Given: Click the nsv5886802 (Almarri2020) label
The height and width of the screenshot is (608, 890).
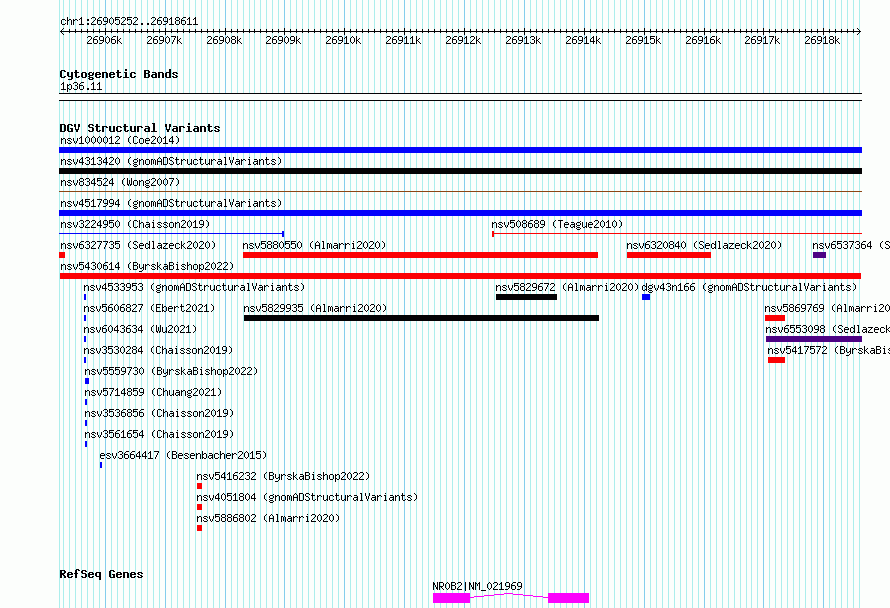Looking at the screenshot, I should tap(268, 518).
